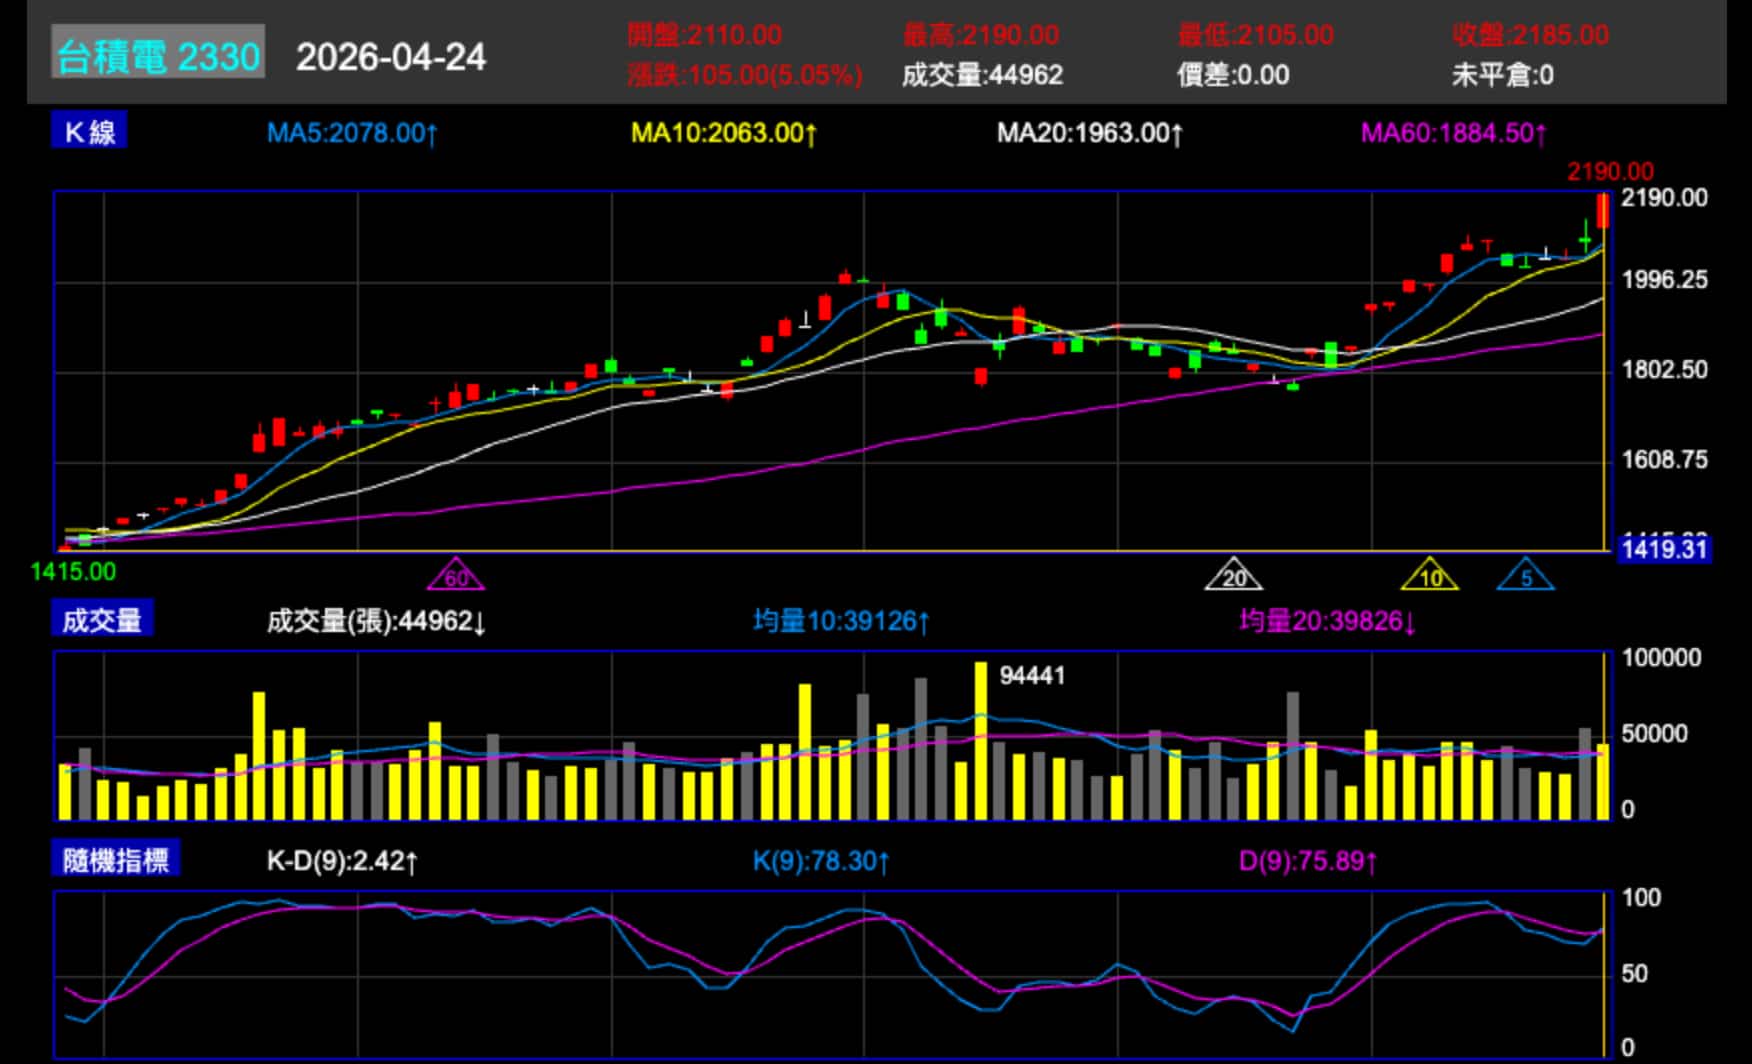Open the K線 chart panel label

pyautogui.click(x=89, y=131)
